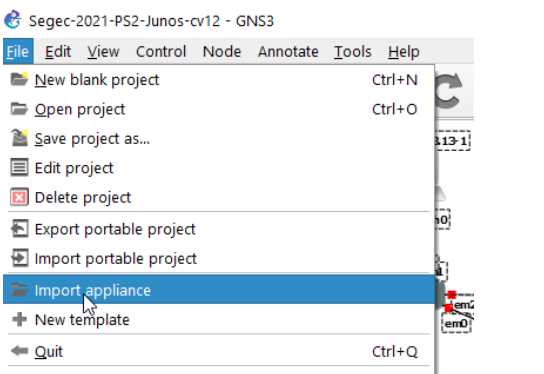Click the red Delete project icon
The height and width of the screenshot is (374, 544).
(x=19, y=197)
